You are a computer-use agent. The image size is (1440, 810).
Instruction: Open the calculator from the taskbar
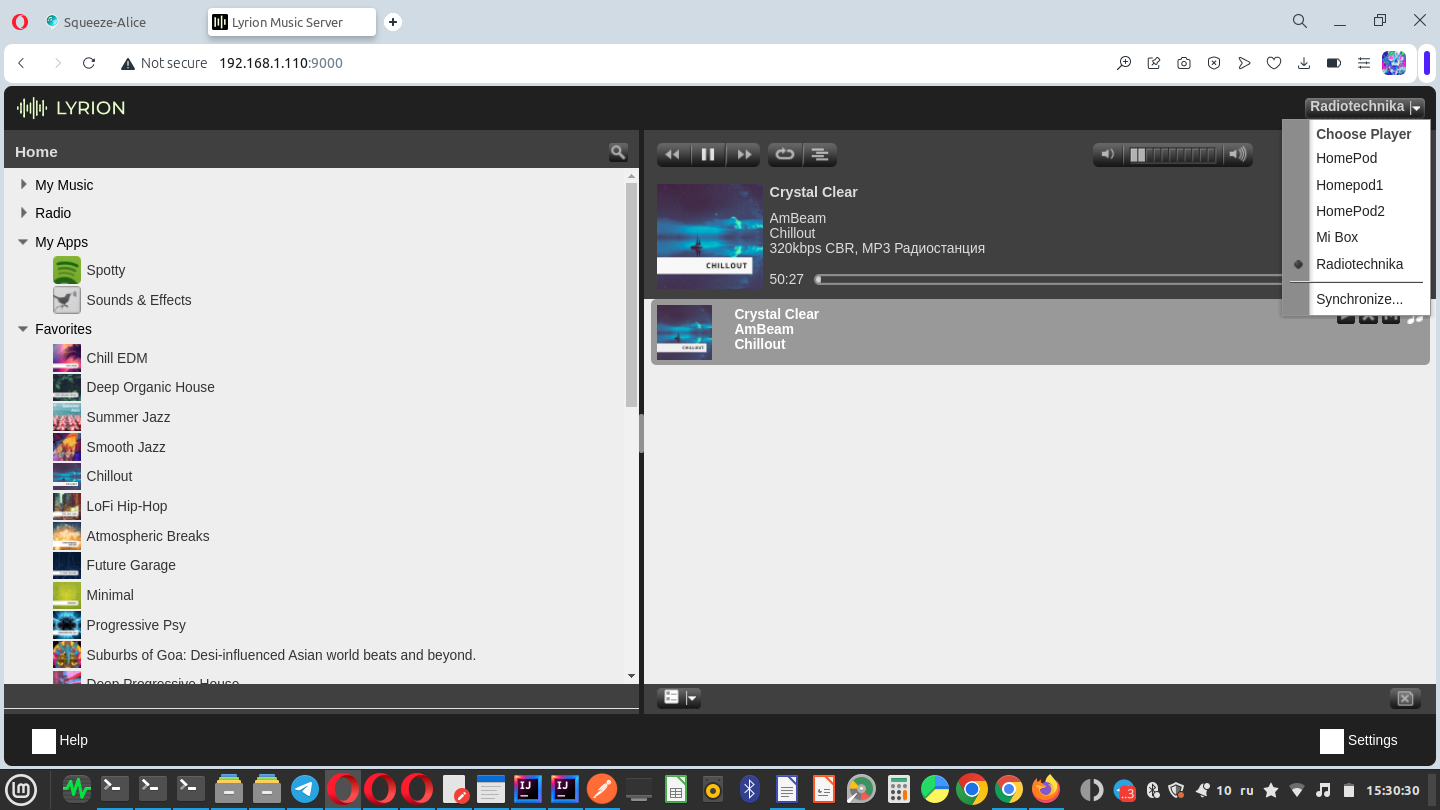click(898, 789)
